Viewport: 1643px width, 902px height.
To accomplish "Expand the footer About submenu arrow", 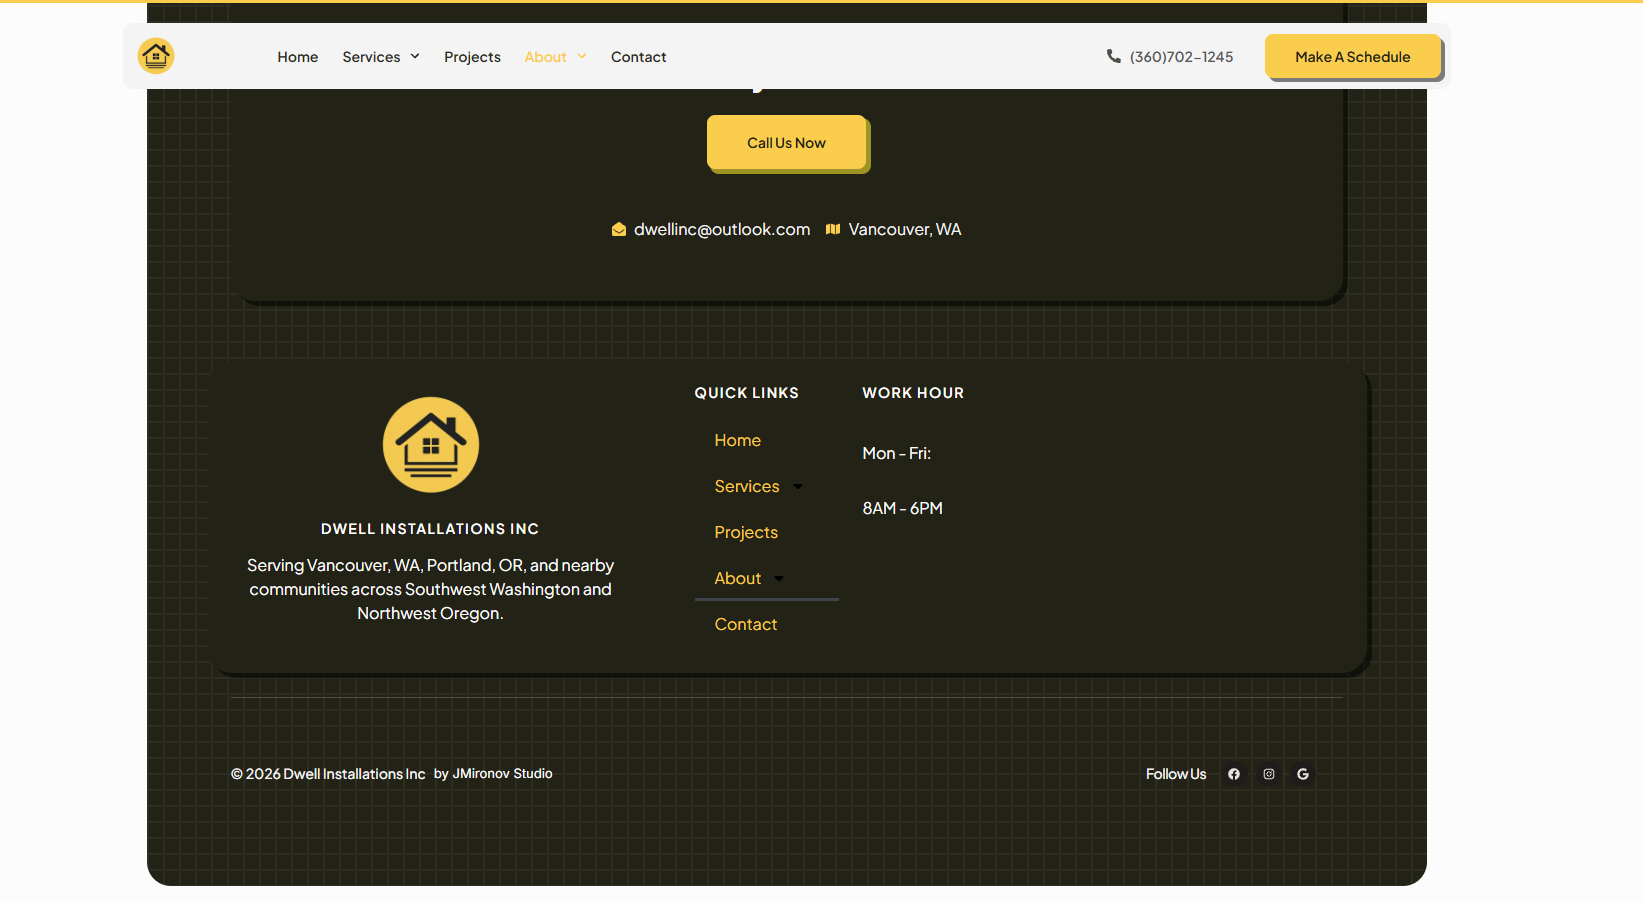I will coord(779,579).
